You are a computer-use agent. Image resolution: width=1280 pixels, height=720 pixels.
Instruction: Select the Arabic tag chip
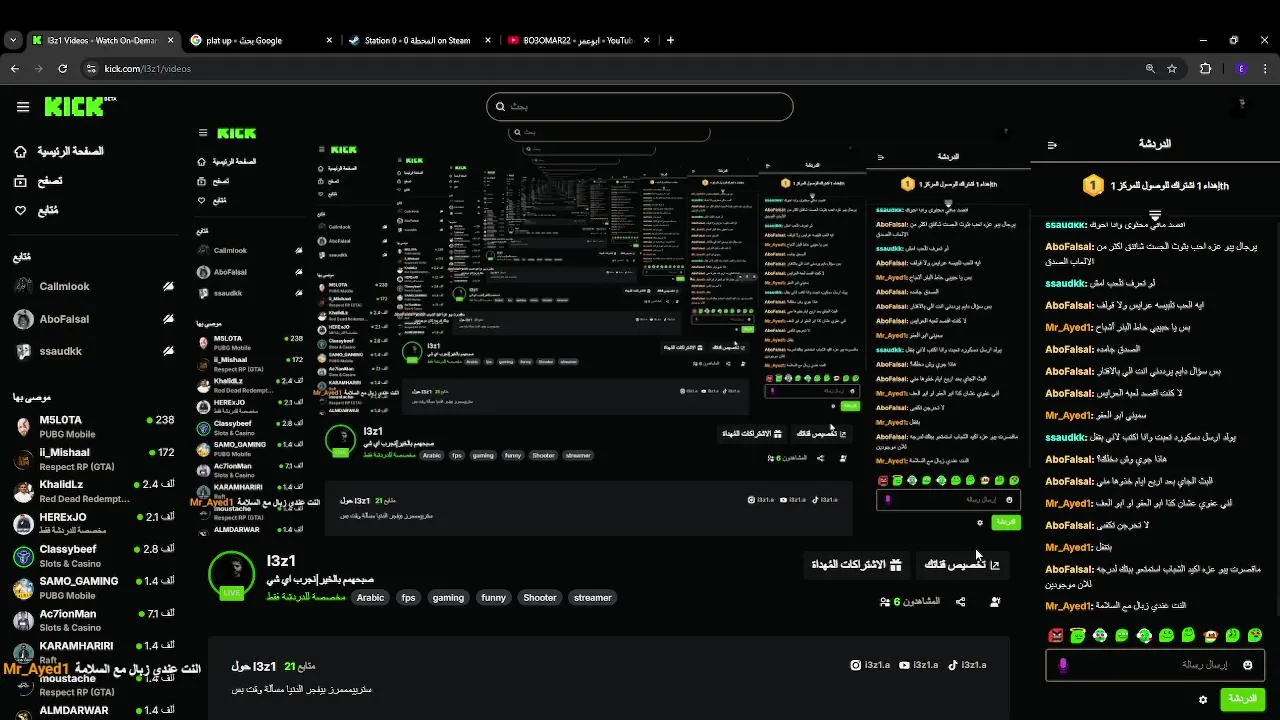coord(370,598)
